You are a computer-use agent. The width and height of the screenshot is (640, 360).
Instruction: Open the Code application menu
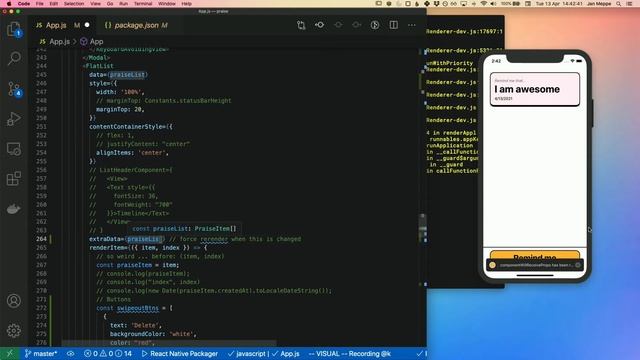click(x=24, y=4)
